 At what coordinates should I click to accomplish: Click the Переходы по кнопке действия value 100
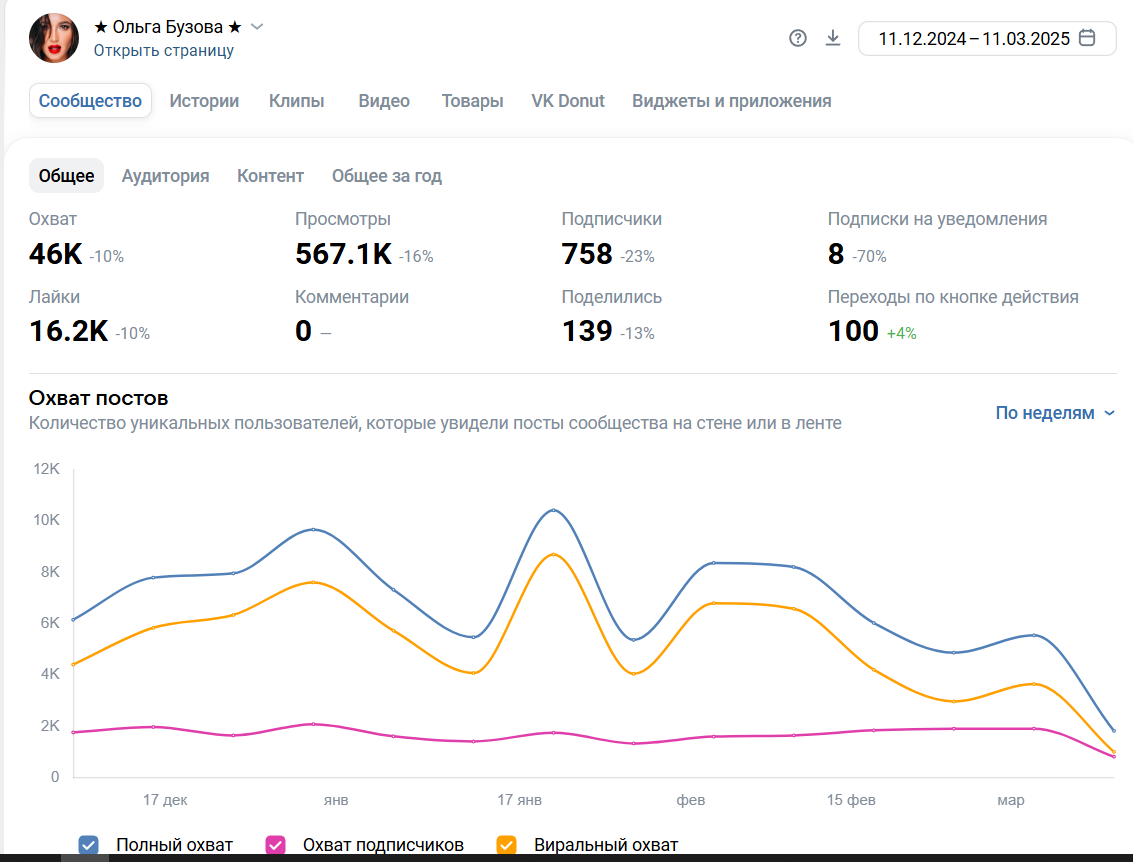pyautogui.click(x=853, y=331)
